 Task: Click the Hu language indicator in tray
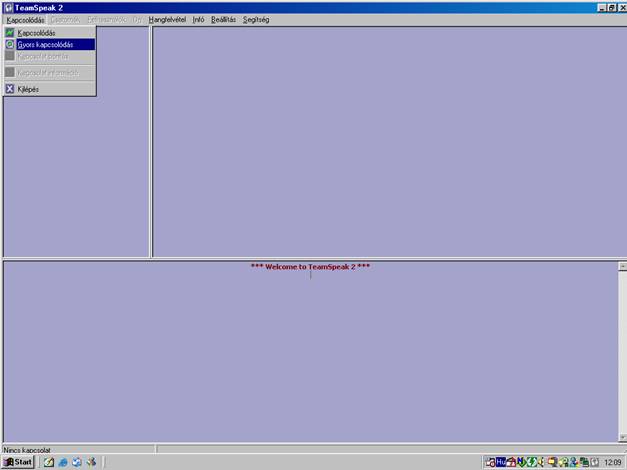coord(501,462)
